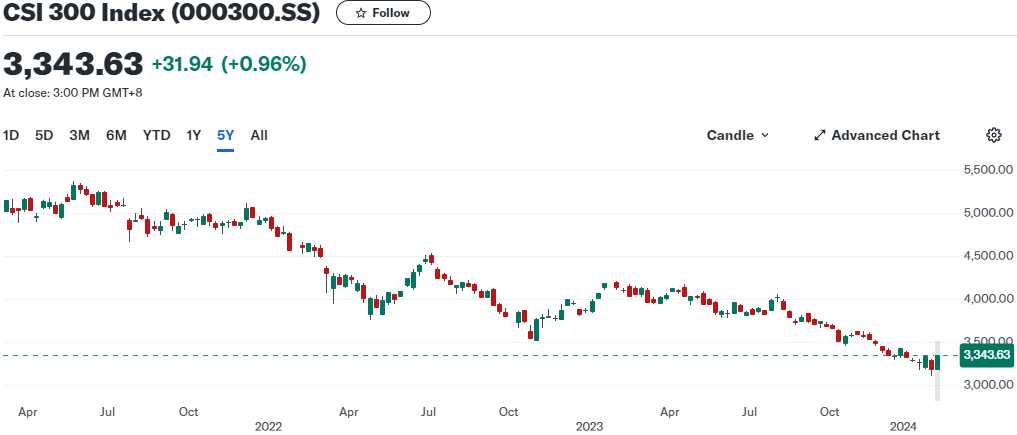
Task: Click the star Follow button
Action: coord(383,13)
